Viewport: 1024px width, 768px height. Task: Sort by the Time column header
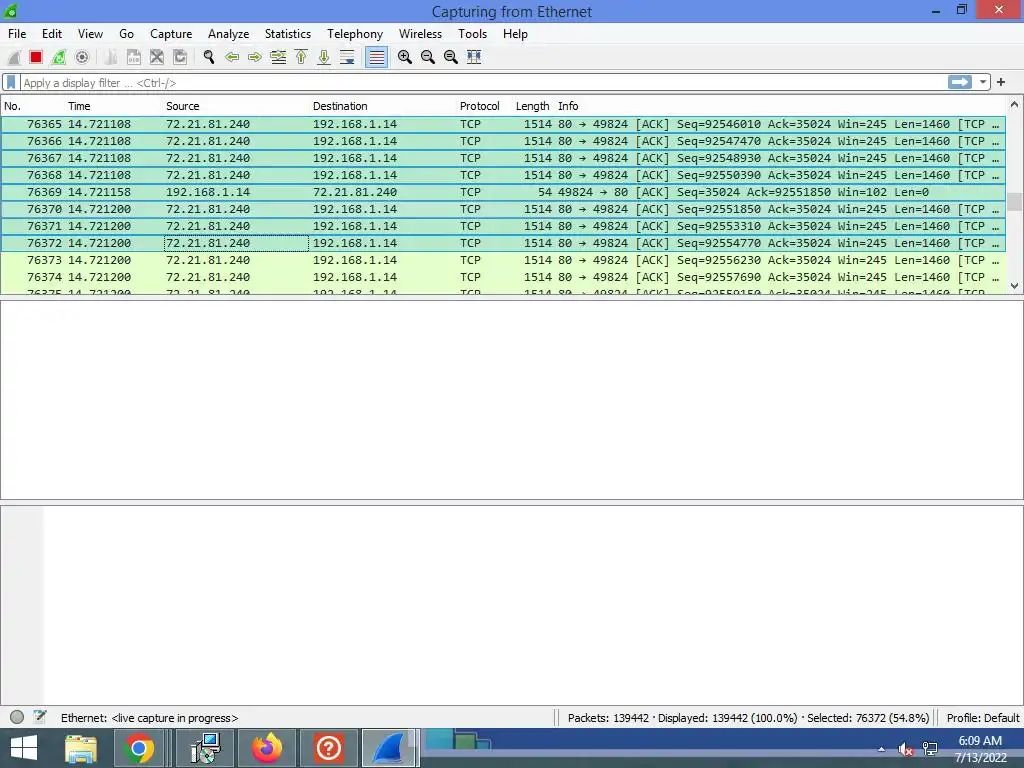(114, 106)
